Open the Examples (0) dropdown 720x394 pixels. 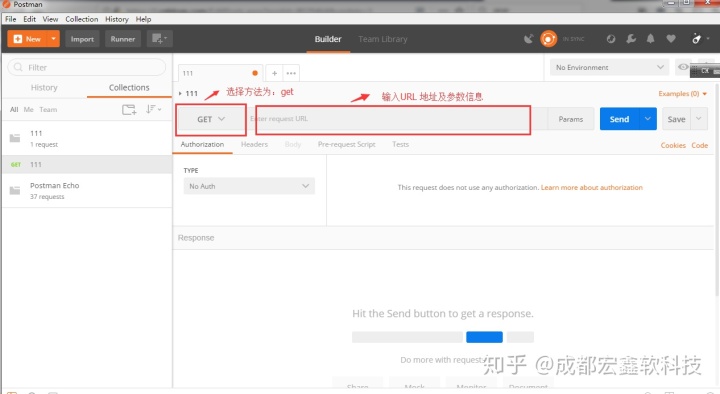pyautogui.click(x=683, y=94)
